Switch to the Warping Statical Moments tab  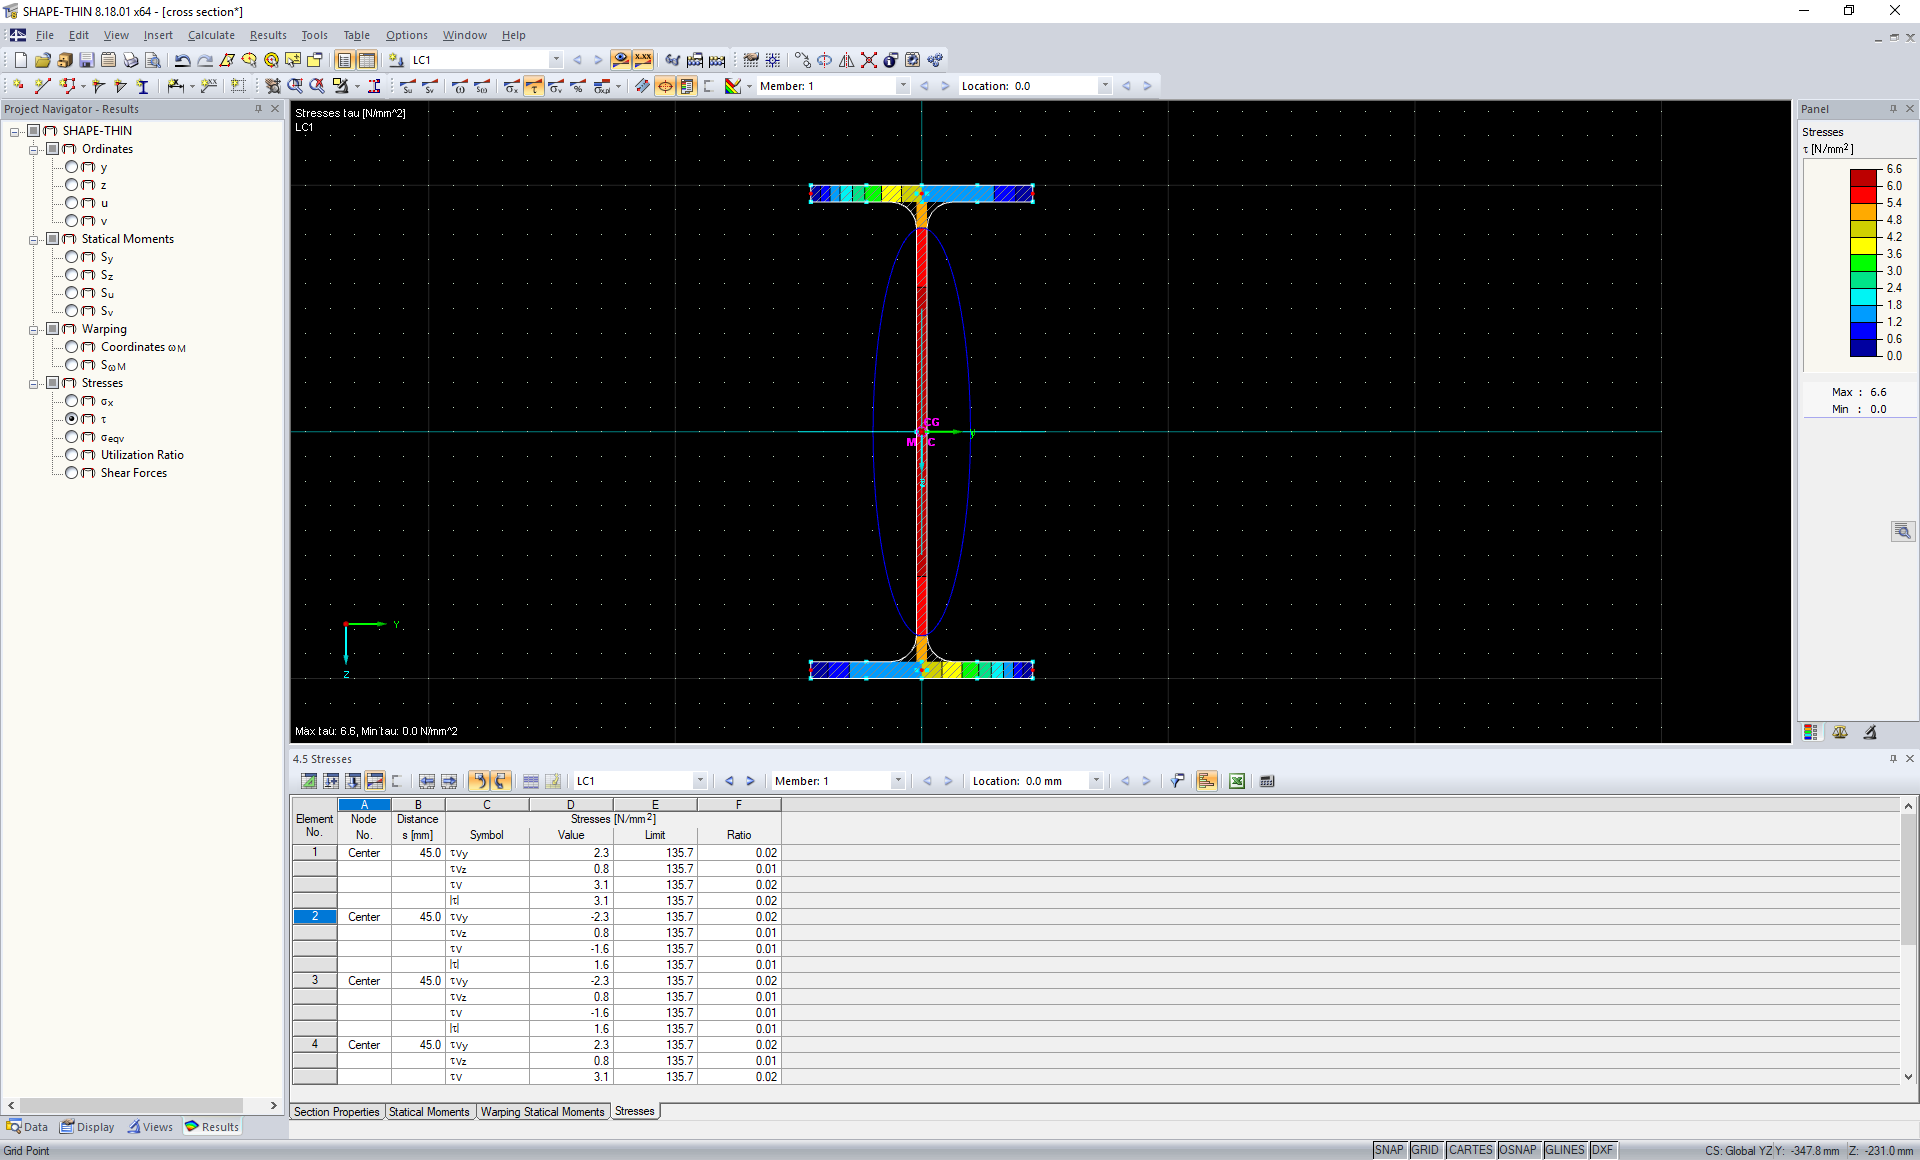tap(542, 1112)
